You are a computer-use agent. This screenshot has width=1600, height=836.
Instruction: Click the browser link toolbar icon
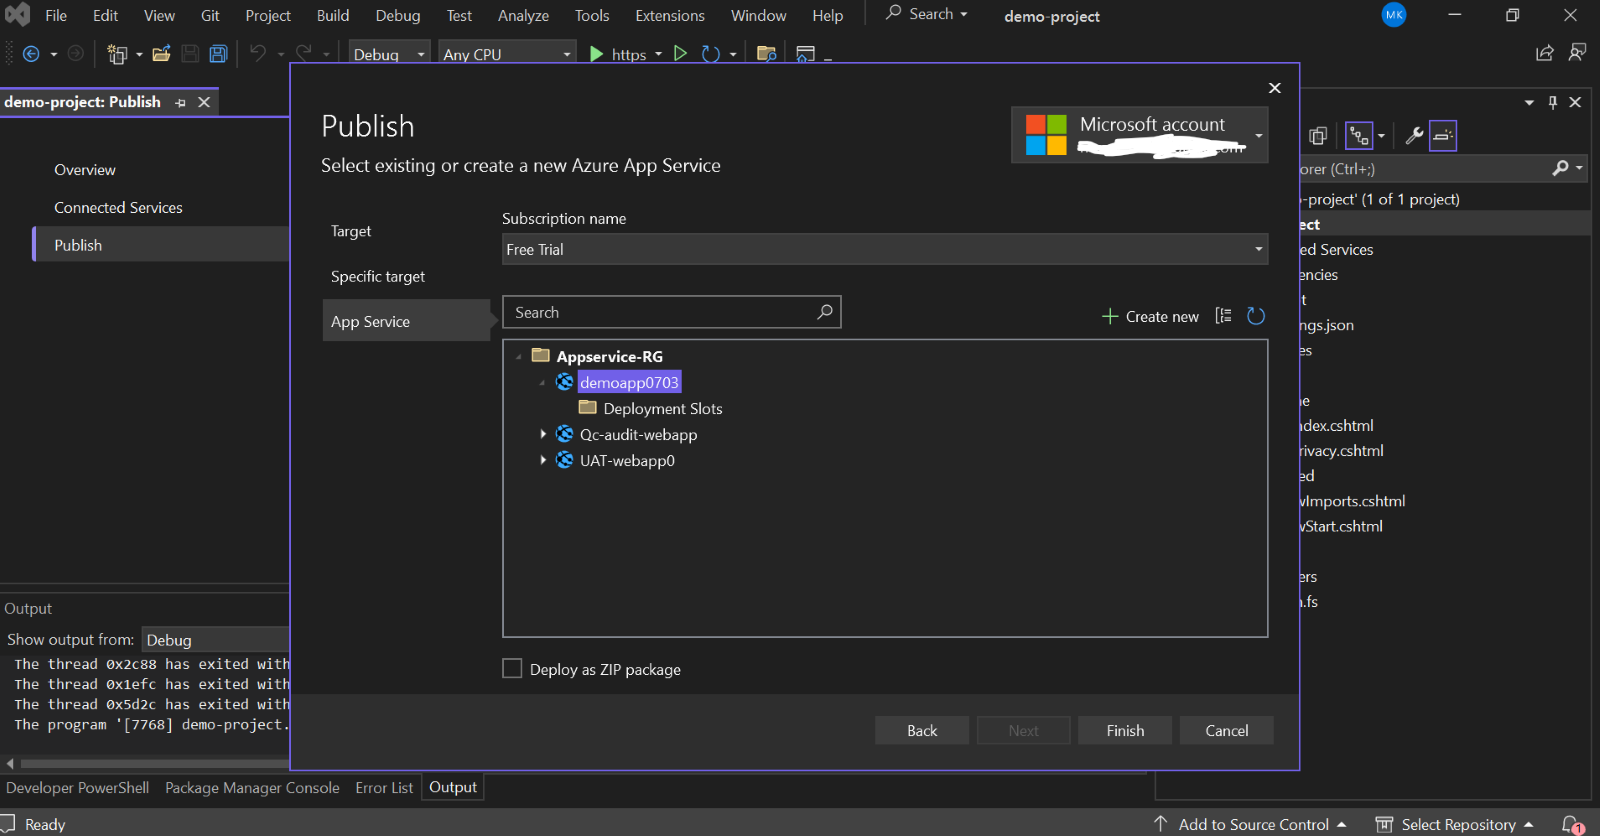click(805, 54)
